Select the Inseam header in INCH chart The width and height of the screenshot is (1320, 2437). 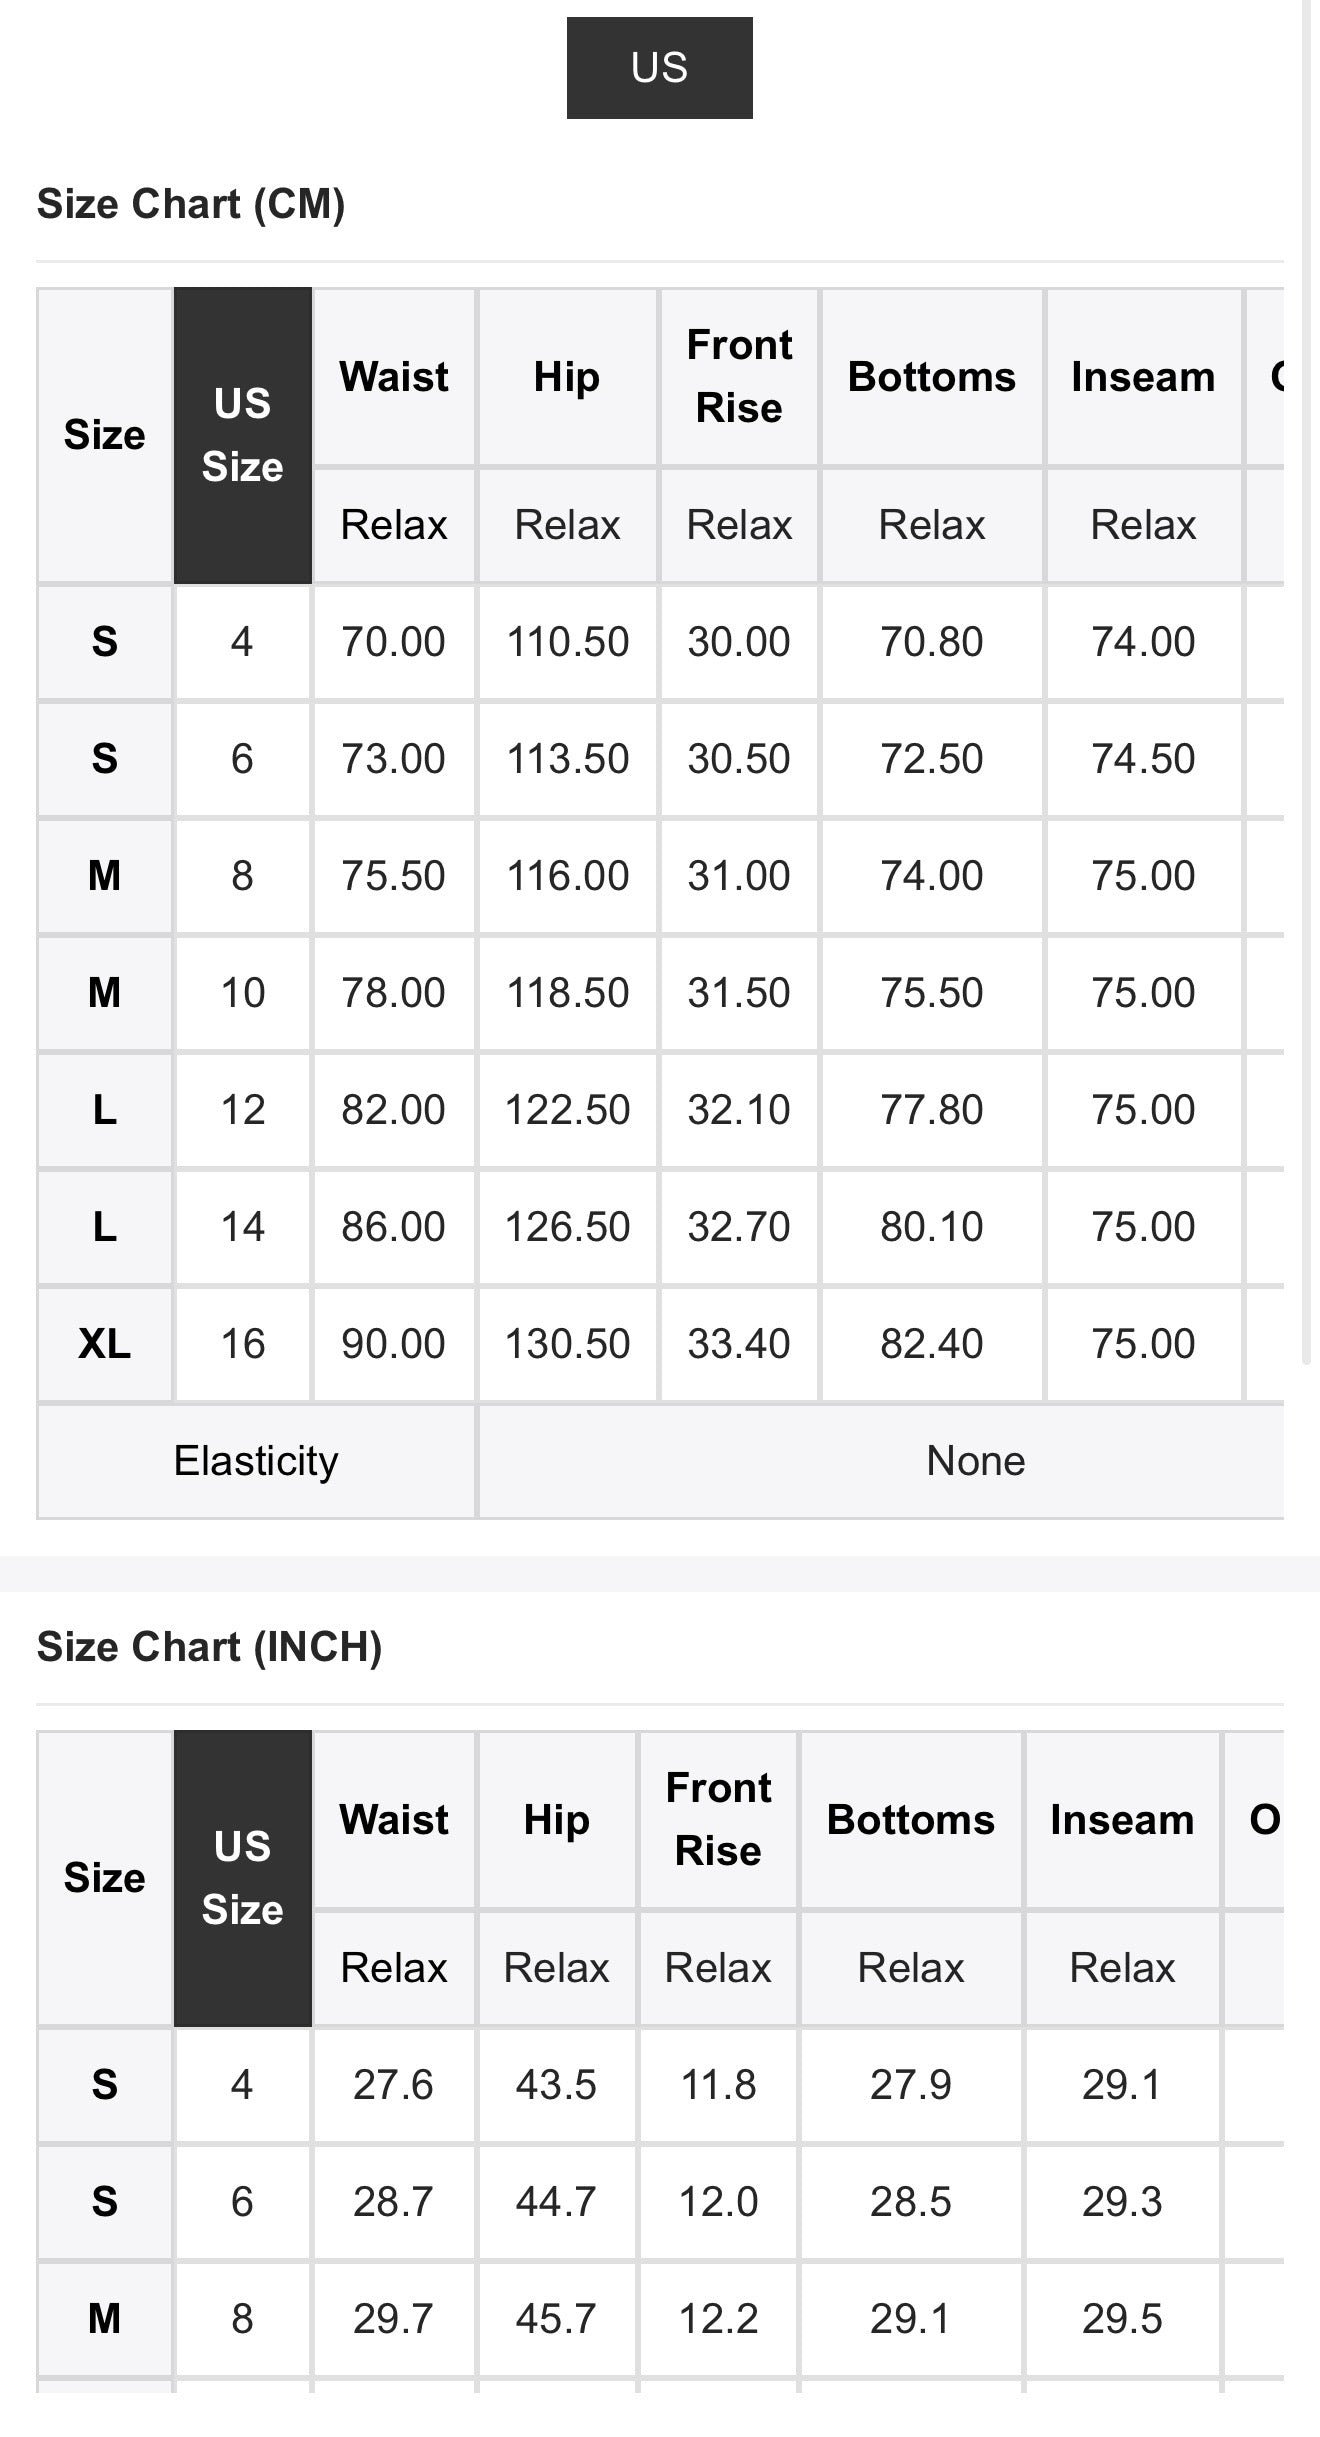[x=1122, y=1820]
